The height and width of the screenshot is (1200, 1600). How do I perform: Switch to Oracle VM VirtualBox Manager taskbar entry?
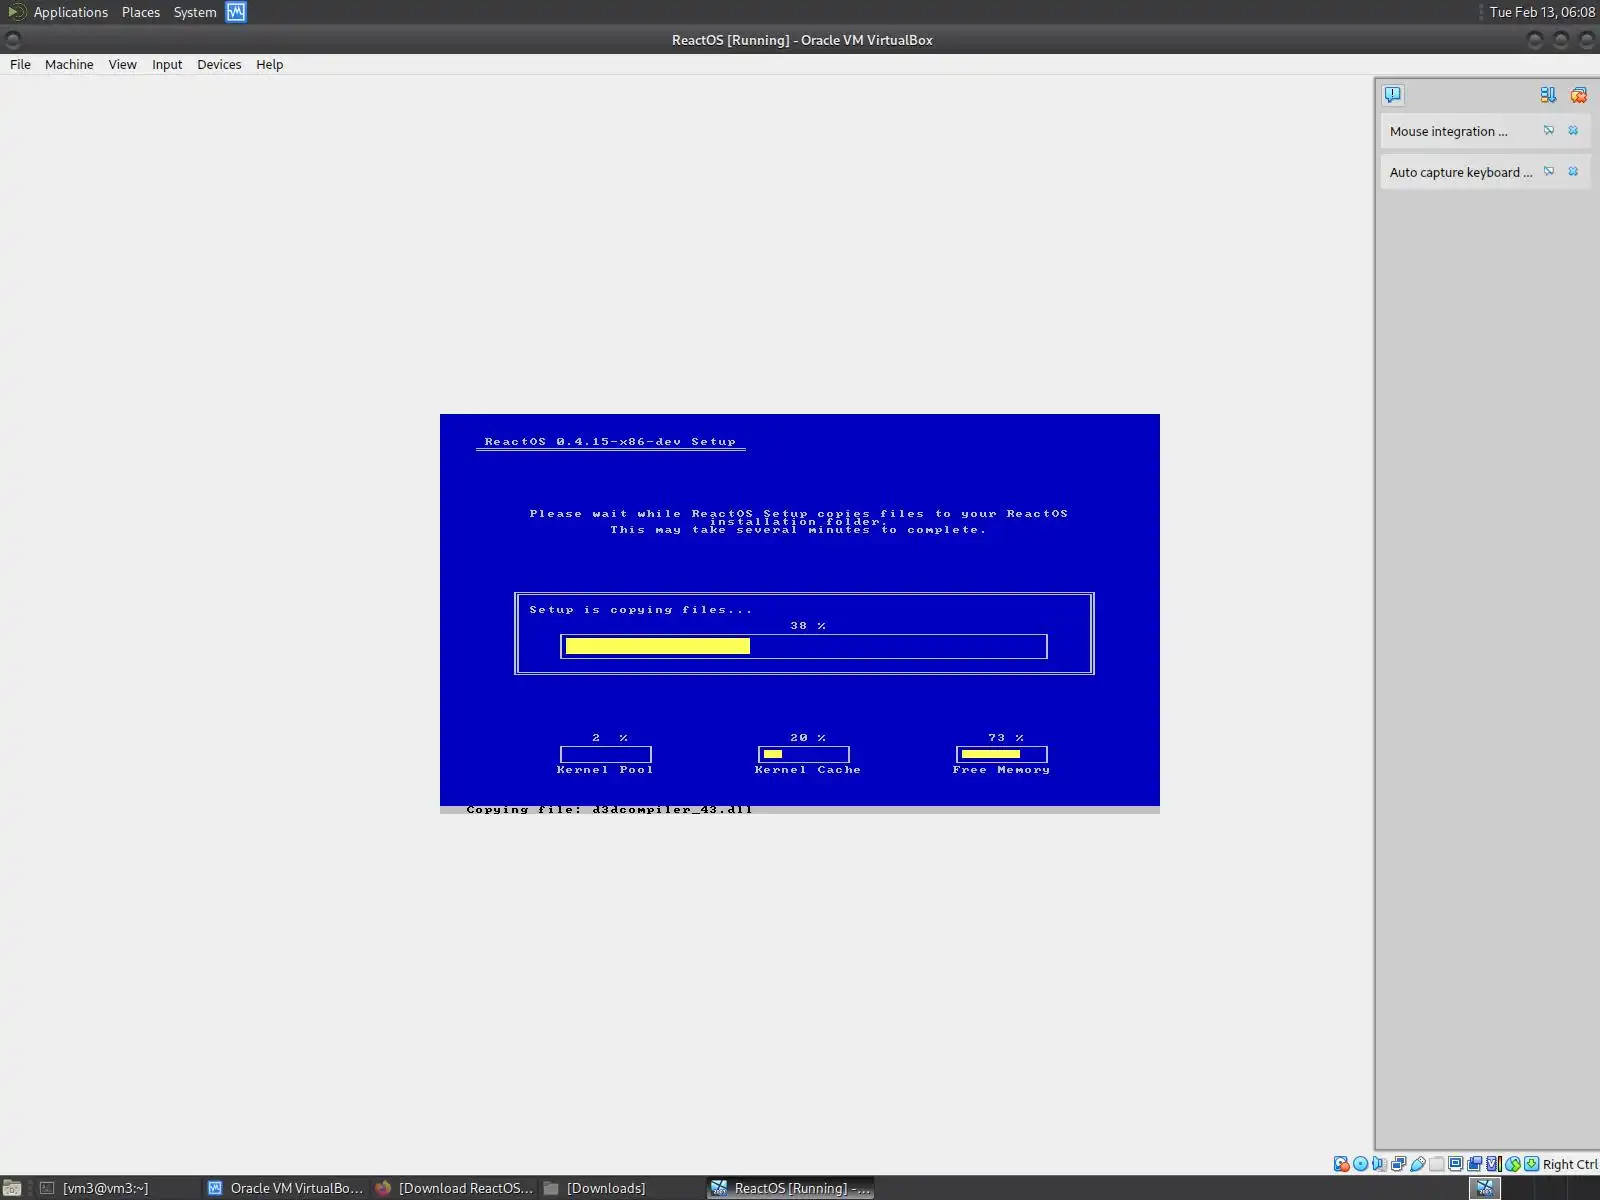click(285, 1188)
